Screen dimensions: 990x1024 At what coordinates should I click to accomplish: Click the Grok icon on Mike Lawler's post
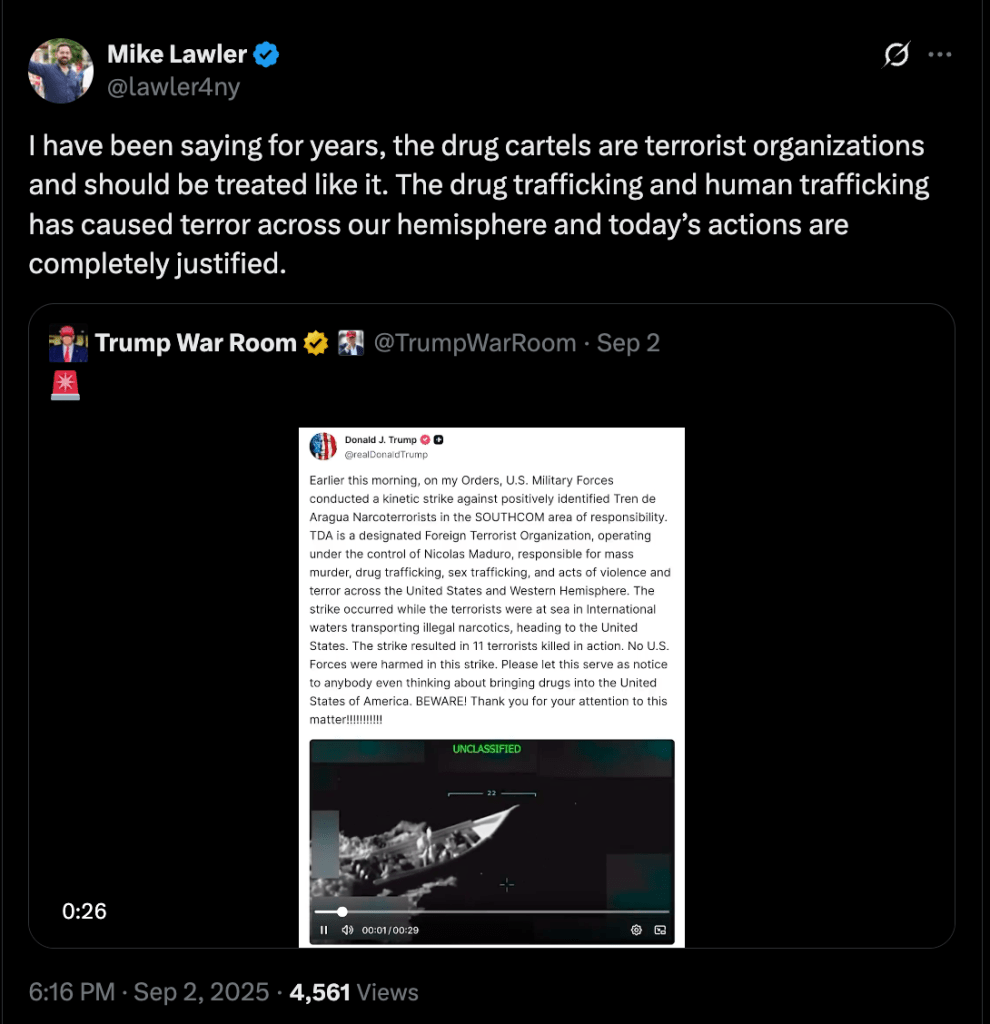897,56
